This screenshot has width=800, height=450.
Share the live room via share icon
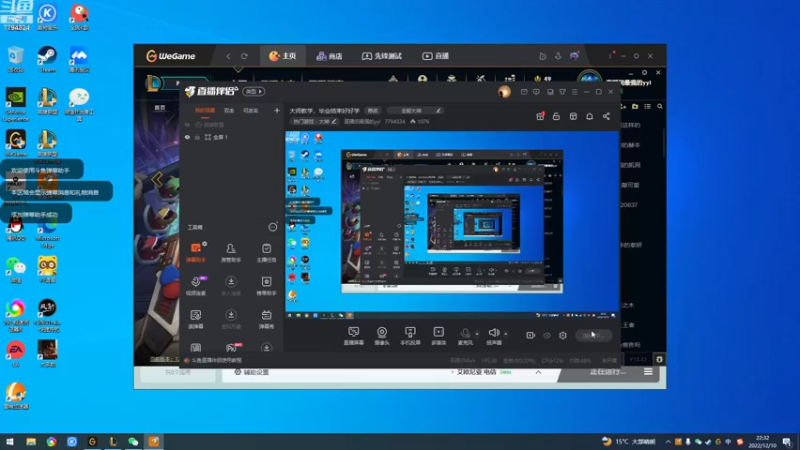point(606,116)
